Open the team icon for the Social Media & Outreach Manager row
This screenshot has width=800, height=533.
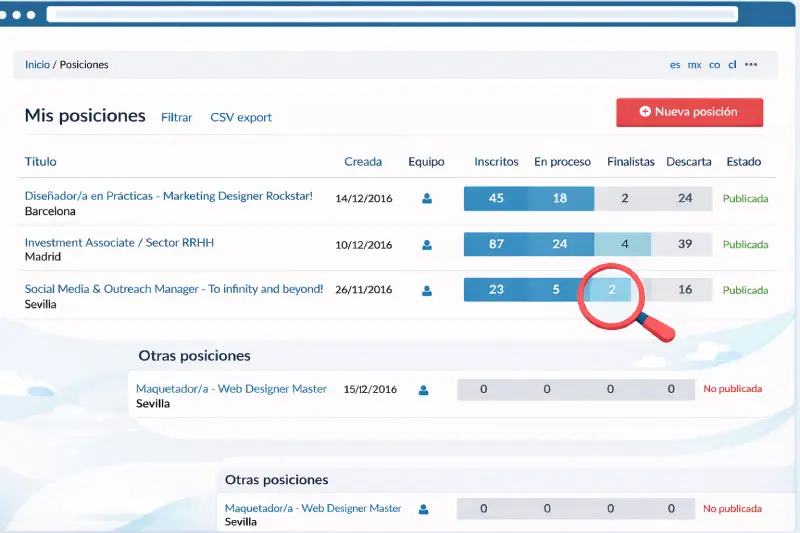(x=427, y=290)
